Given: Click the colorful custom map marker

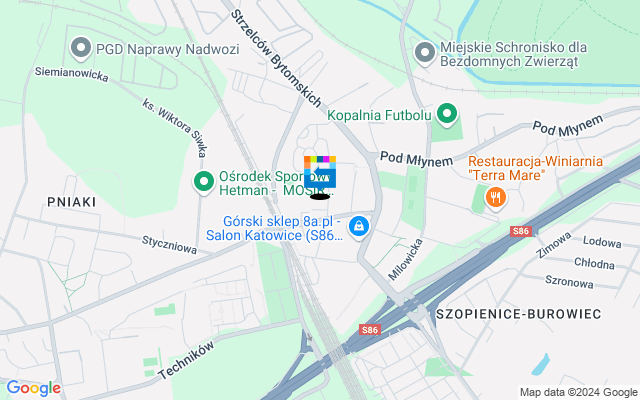Looking at the screenshot, I should [x=320, y=172].
